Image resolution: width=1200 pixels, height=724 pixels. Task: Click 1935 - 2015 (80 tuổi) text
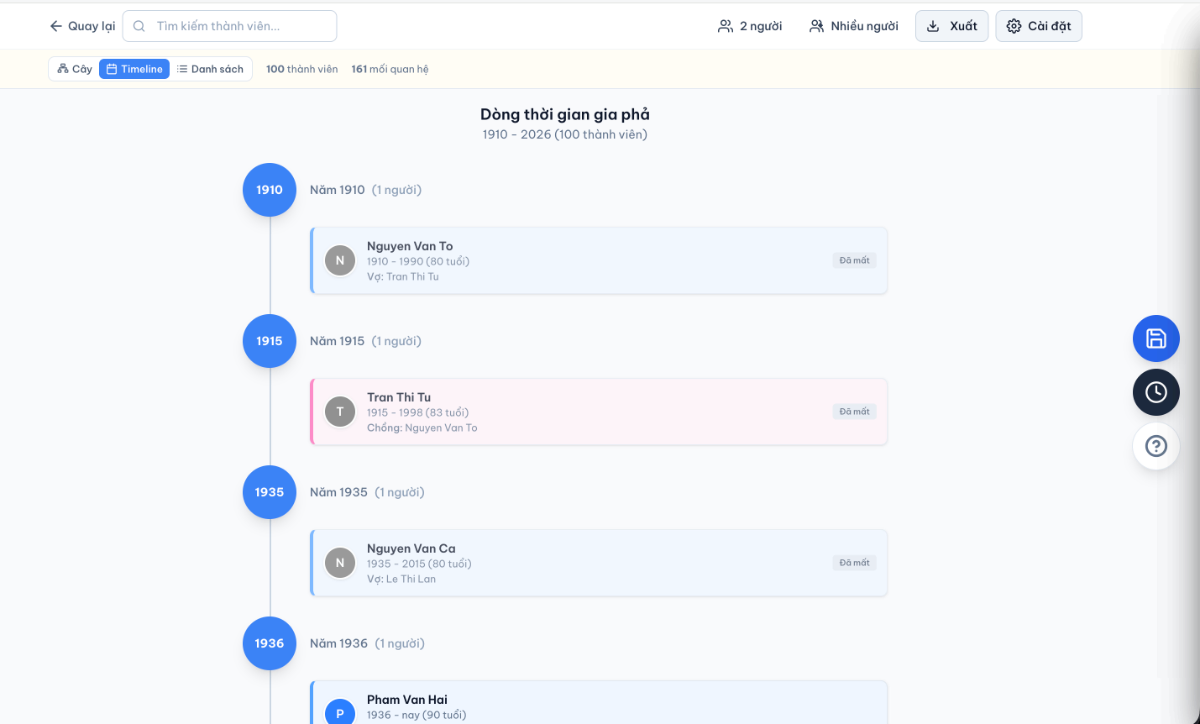[x=419, y=564]
